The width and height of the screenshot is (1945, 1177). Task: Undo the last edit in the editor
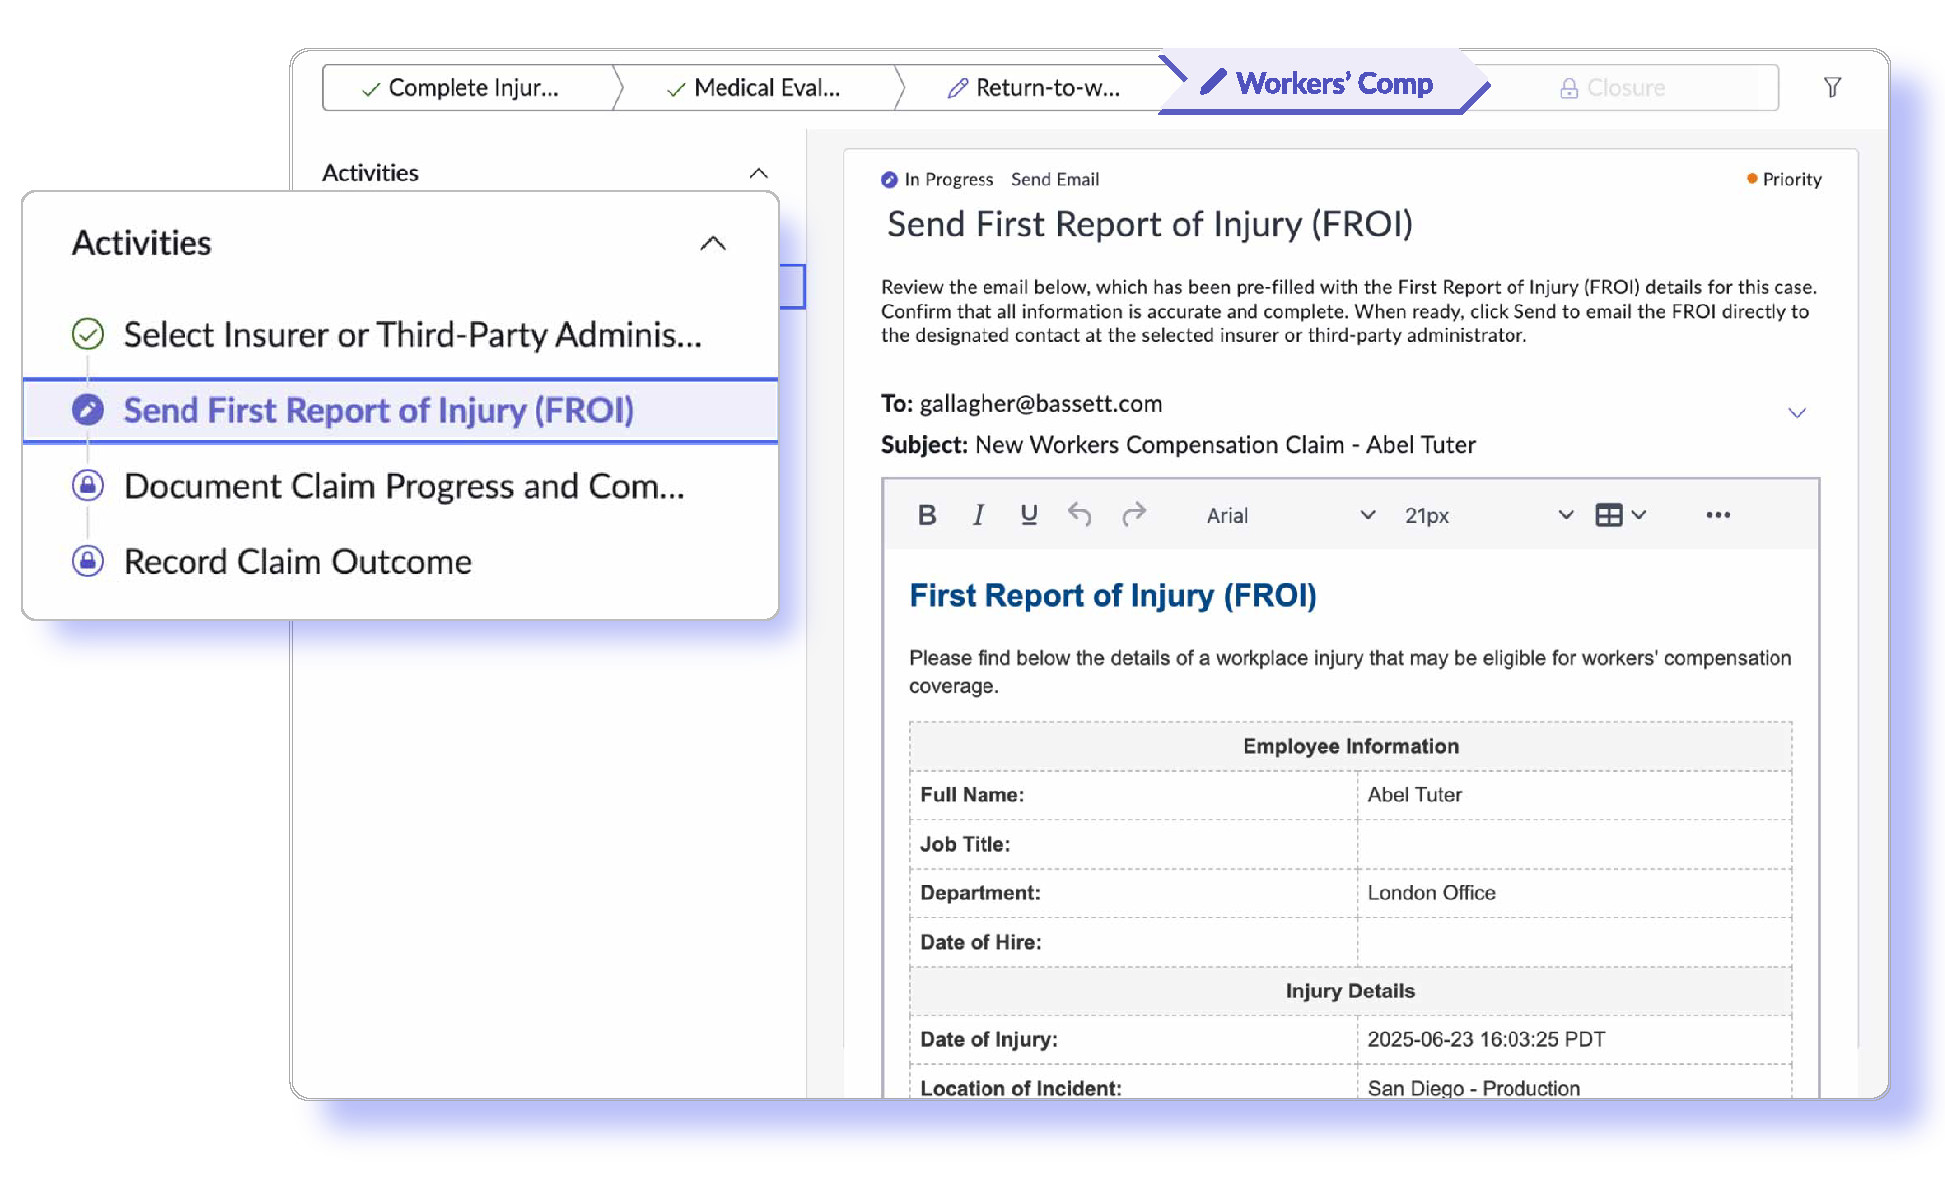pos(1080,514)
